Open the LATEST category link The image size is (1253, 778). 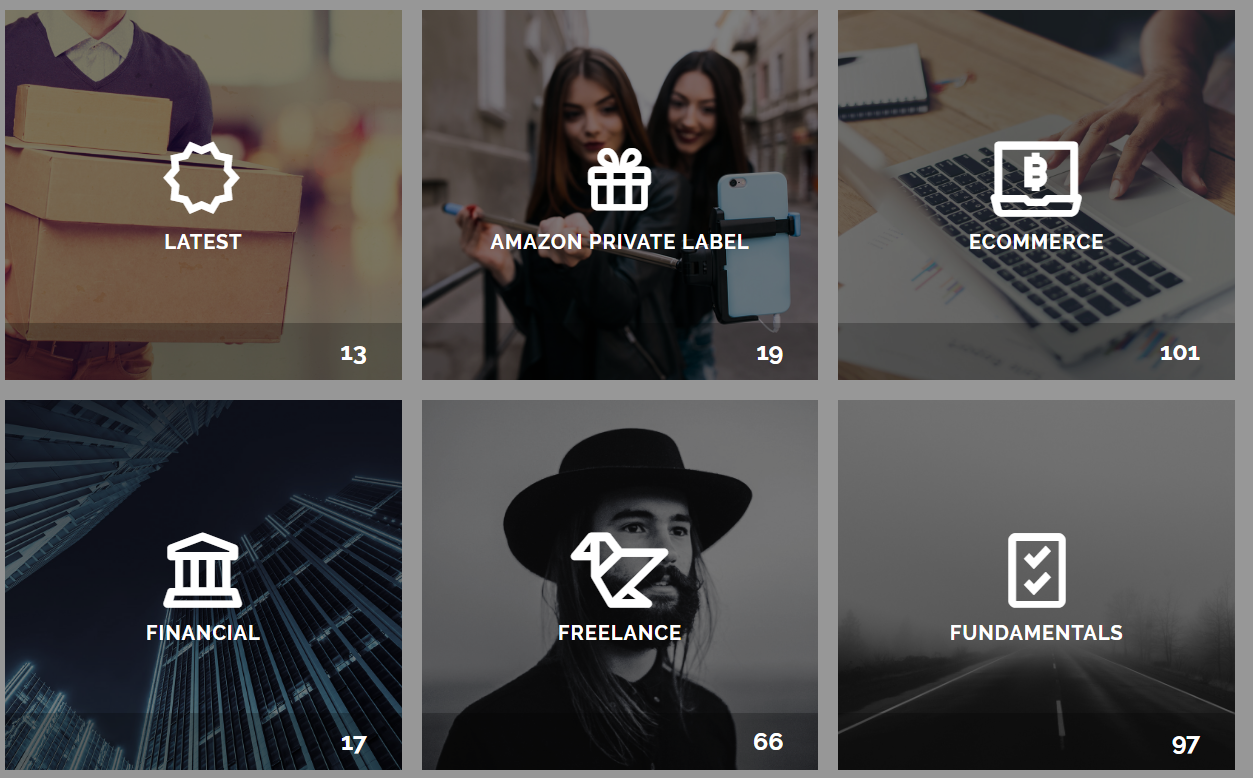[203, 242]
